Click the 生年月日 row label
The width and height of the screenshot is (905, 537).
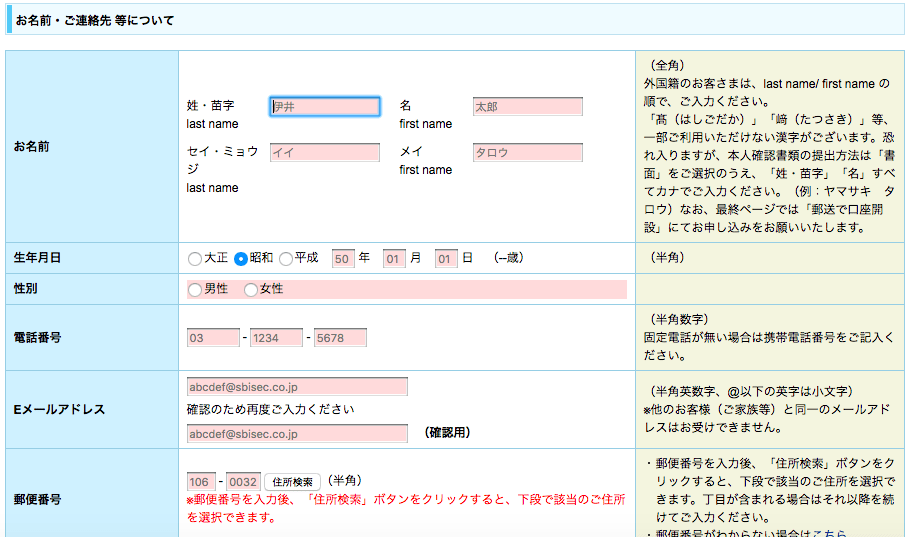click(38, 258)
